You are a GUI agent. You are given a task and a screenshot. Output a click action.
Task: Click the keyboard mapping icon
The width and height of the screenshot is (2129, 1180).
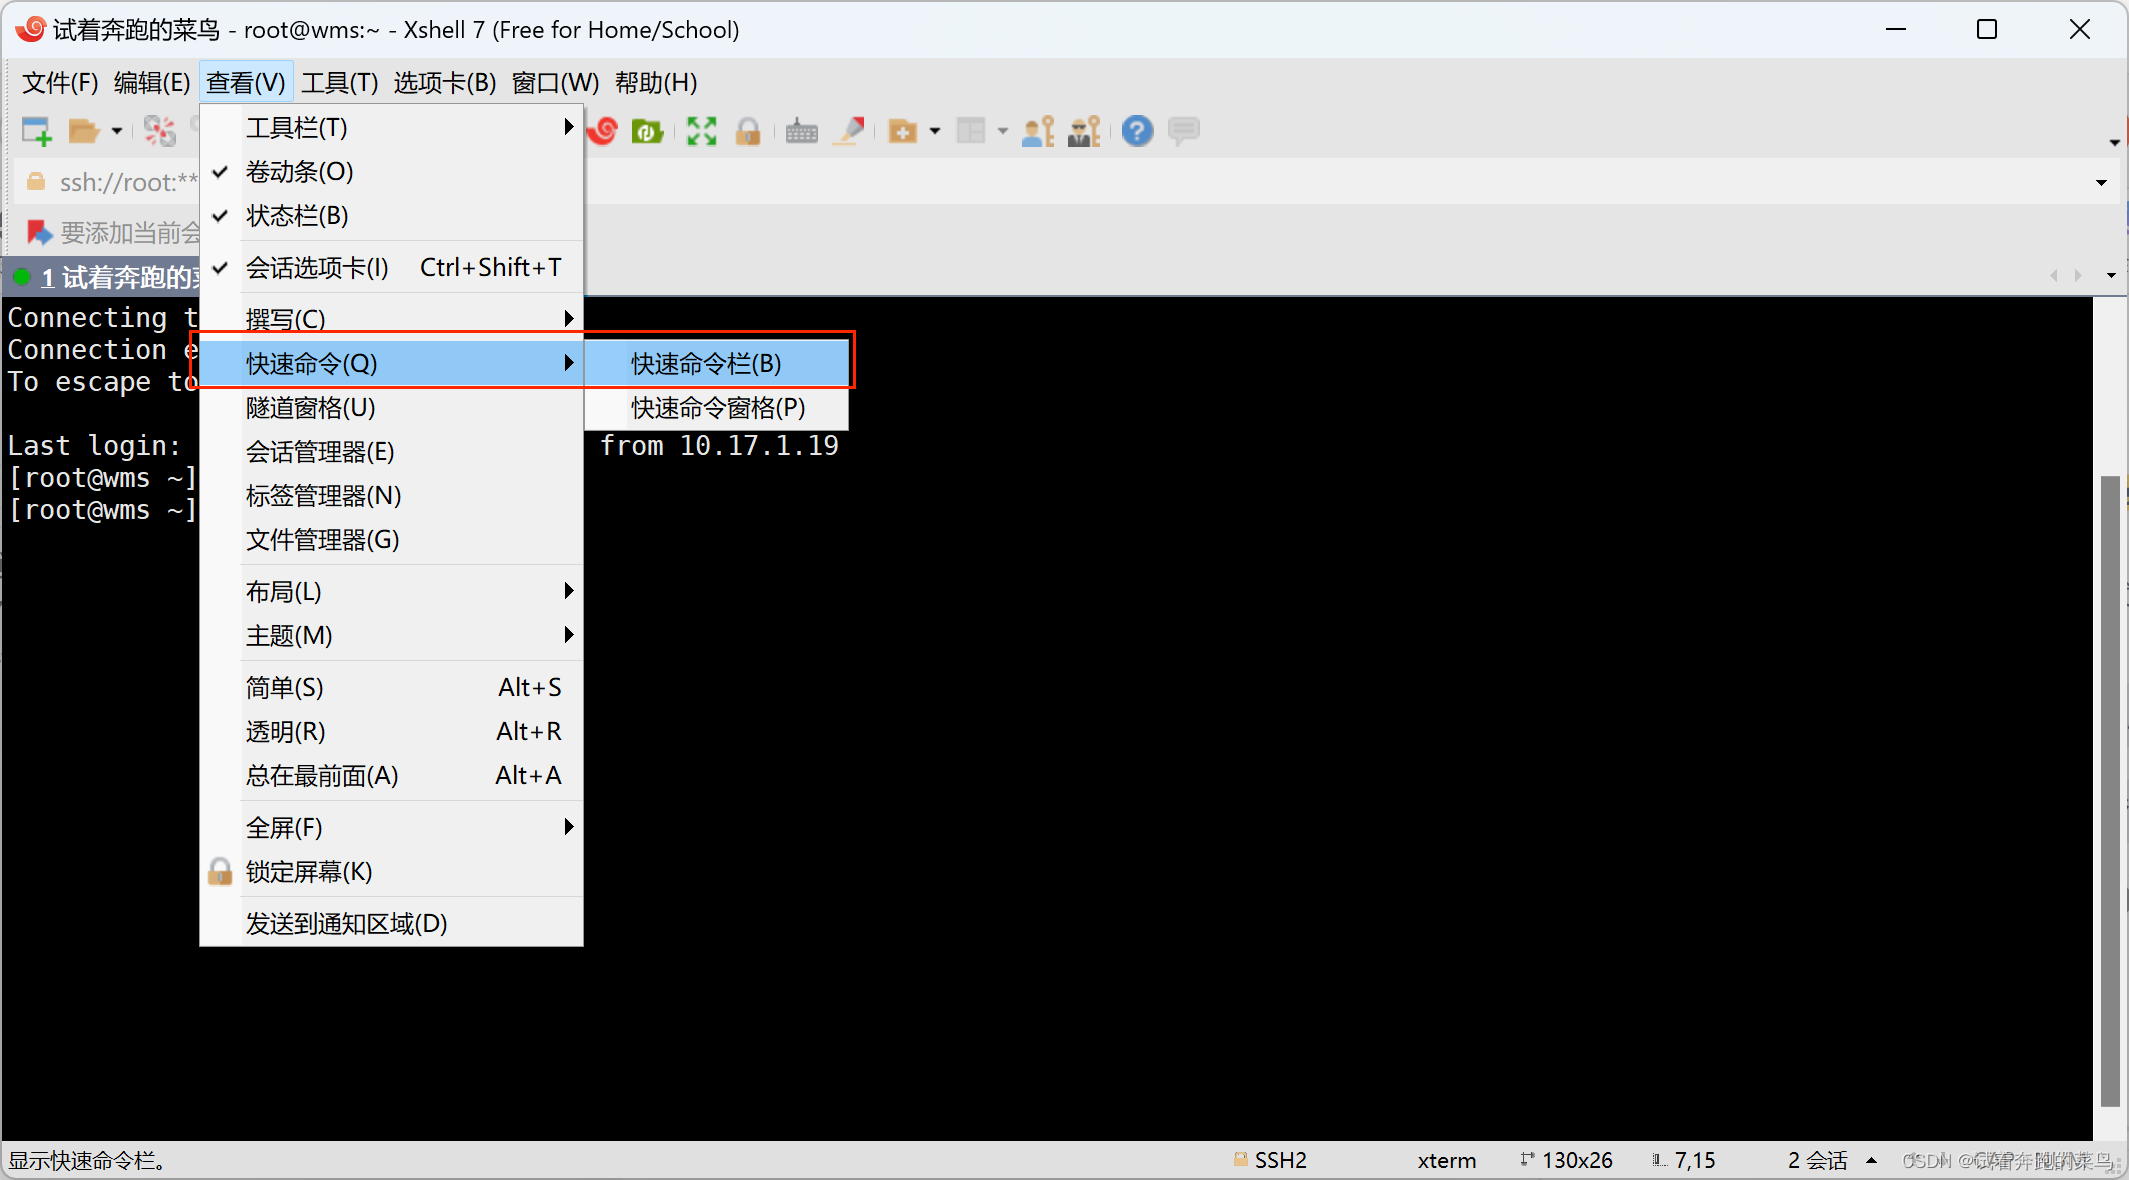pos(801,131)
